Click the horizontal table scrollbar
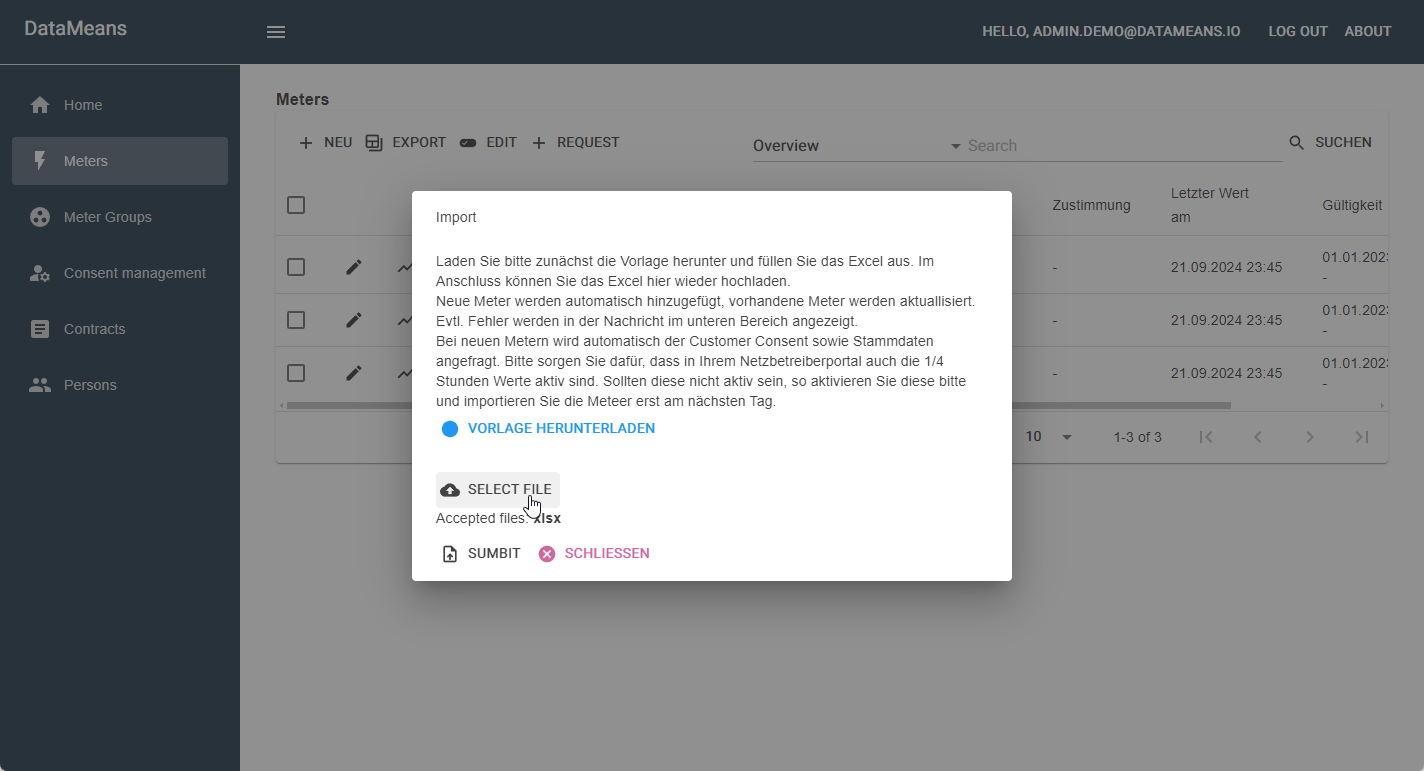This screenshot has width=1424, height=771. 1120,405
